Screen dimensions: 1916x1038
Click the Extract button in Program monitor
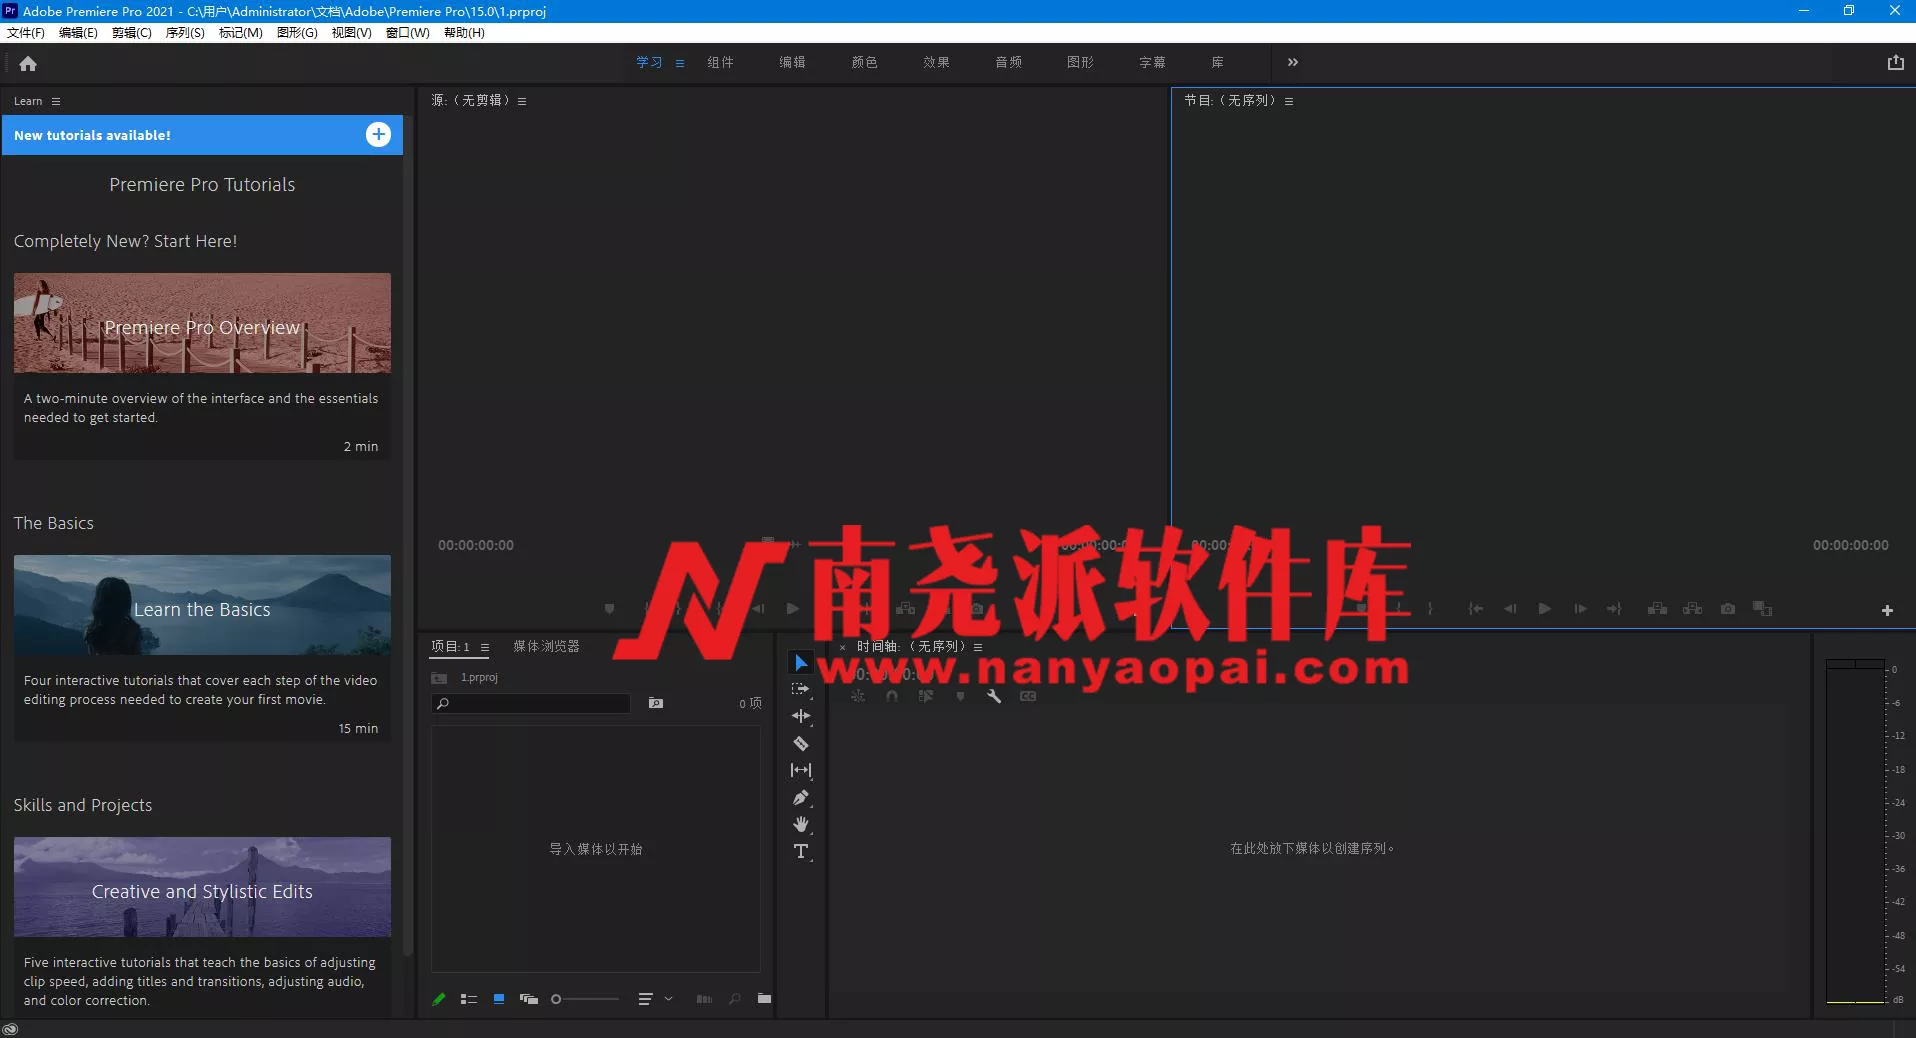pyautogui.click(x=1692, y=608)
